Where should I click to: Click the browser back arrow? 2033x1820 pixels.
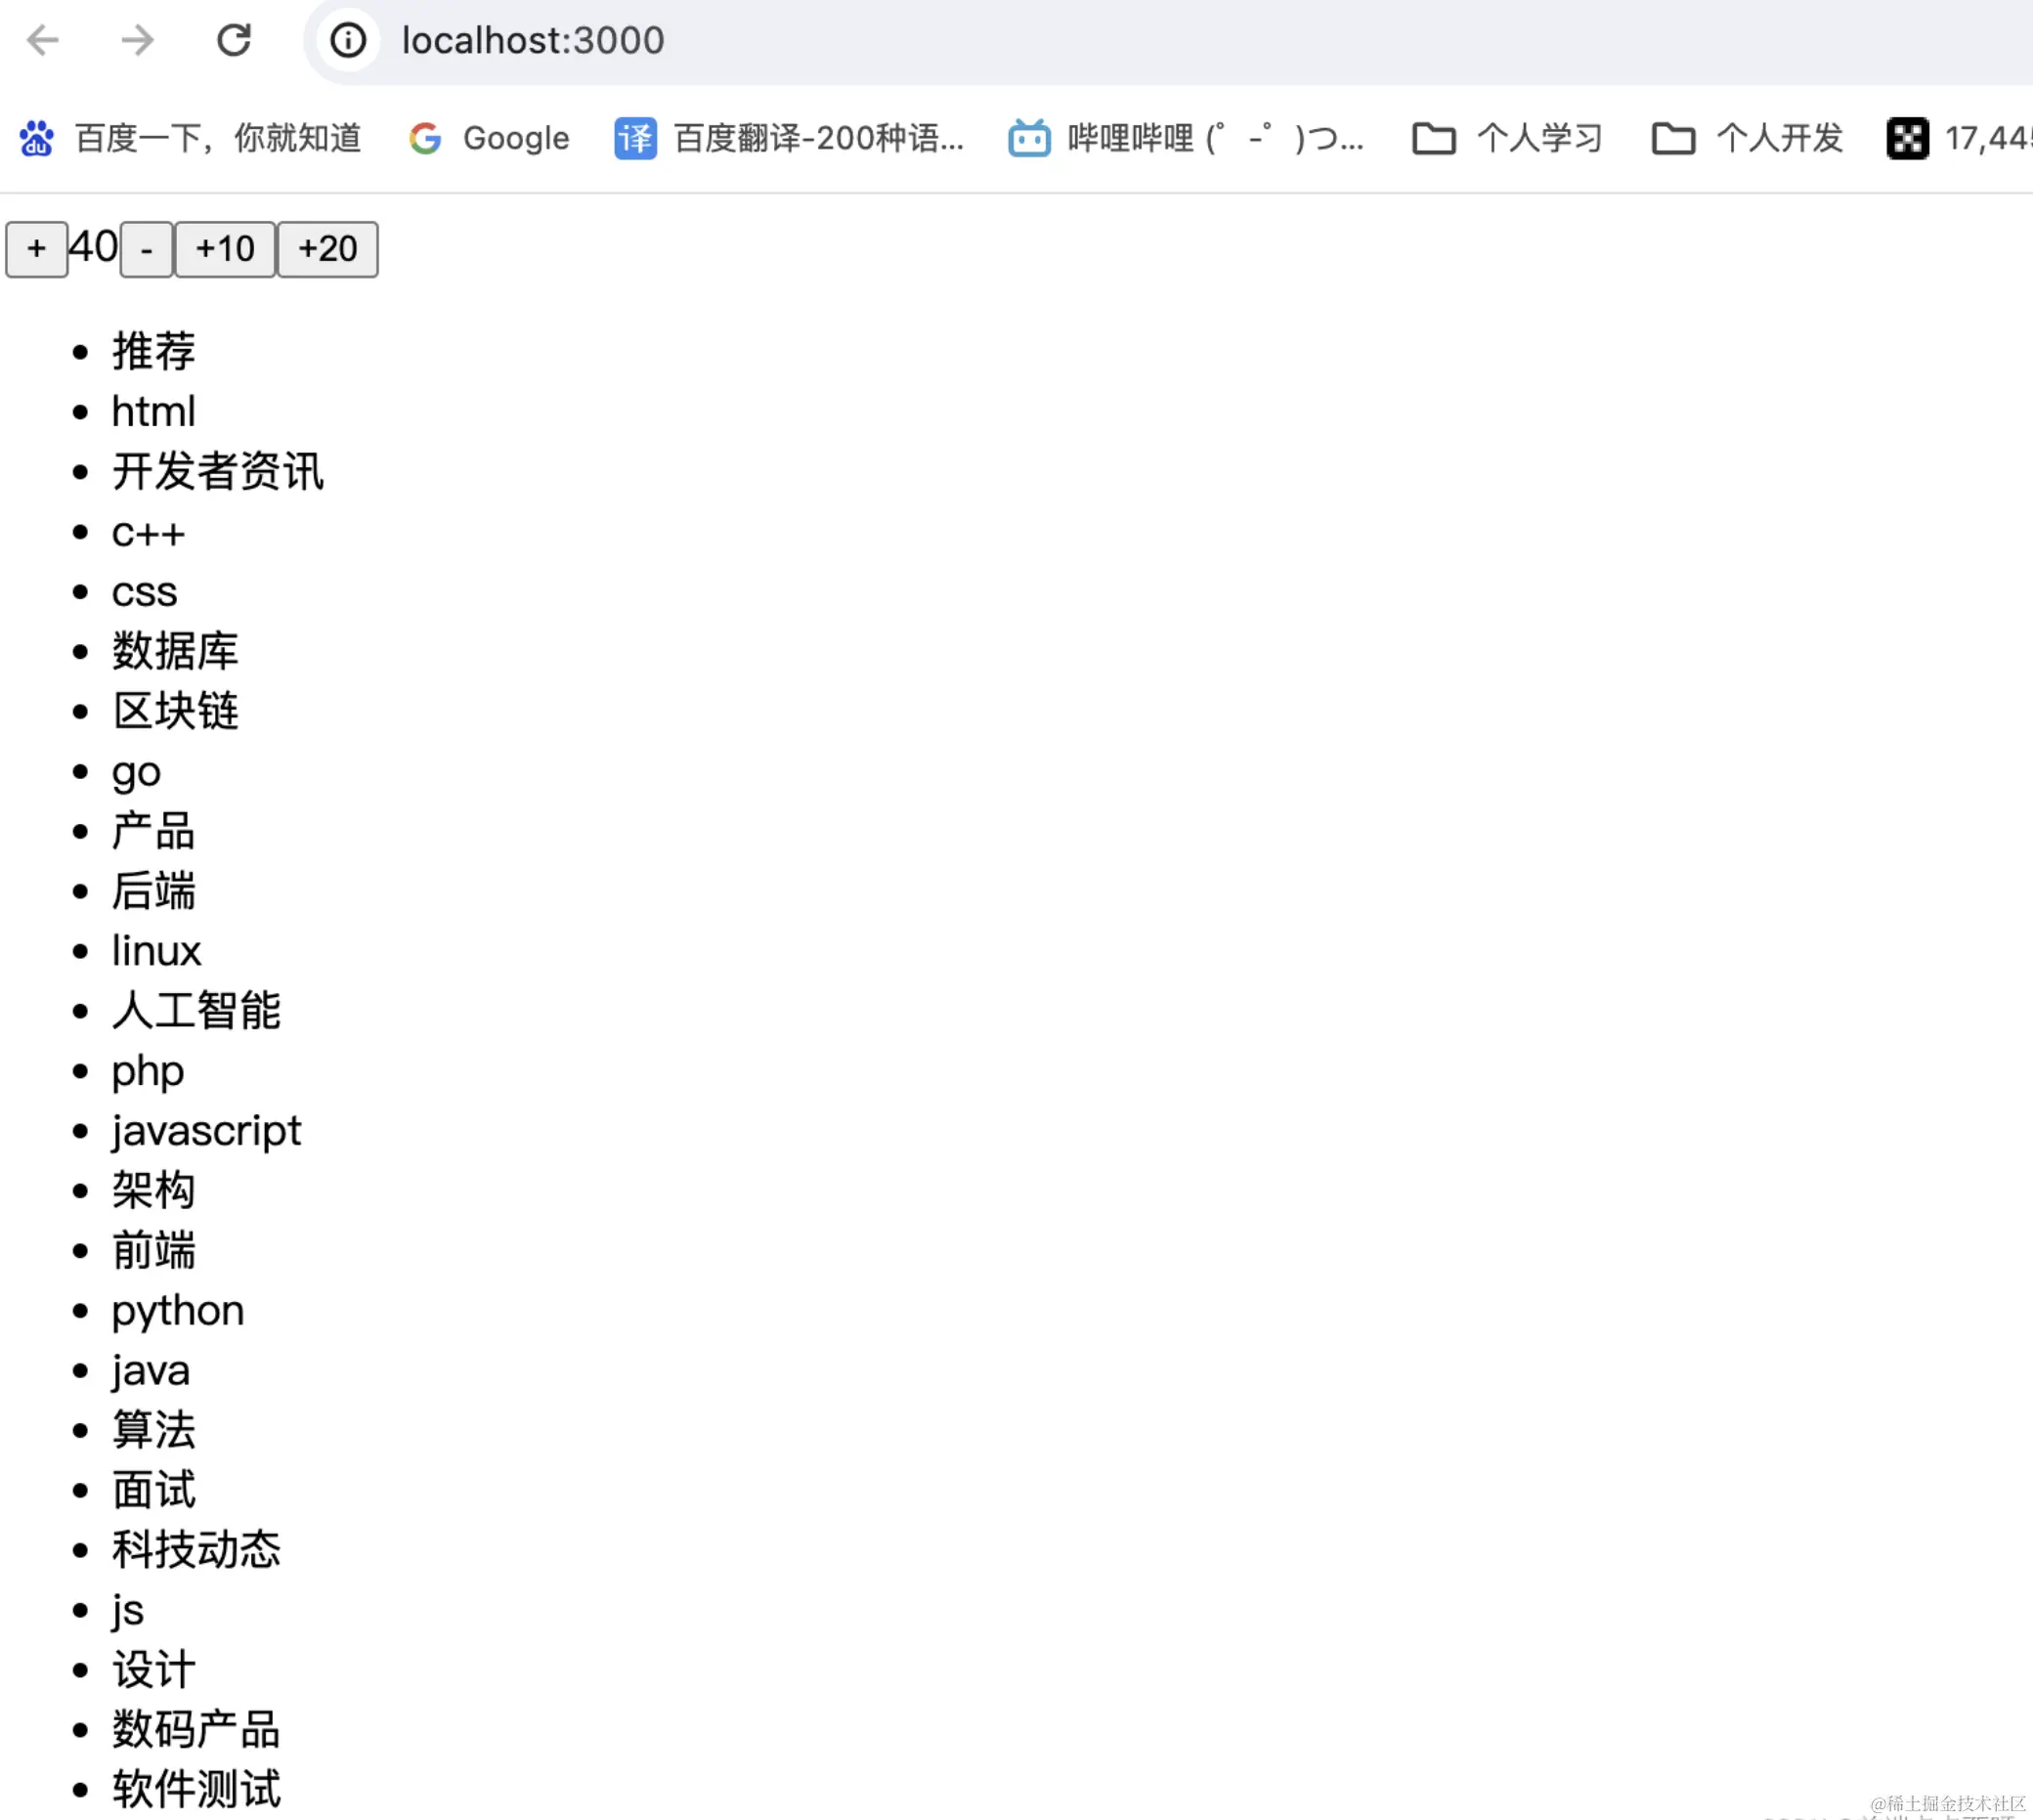tap(42, 41)
